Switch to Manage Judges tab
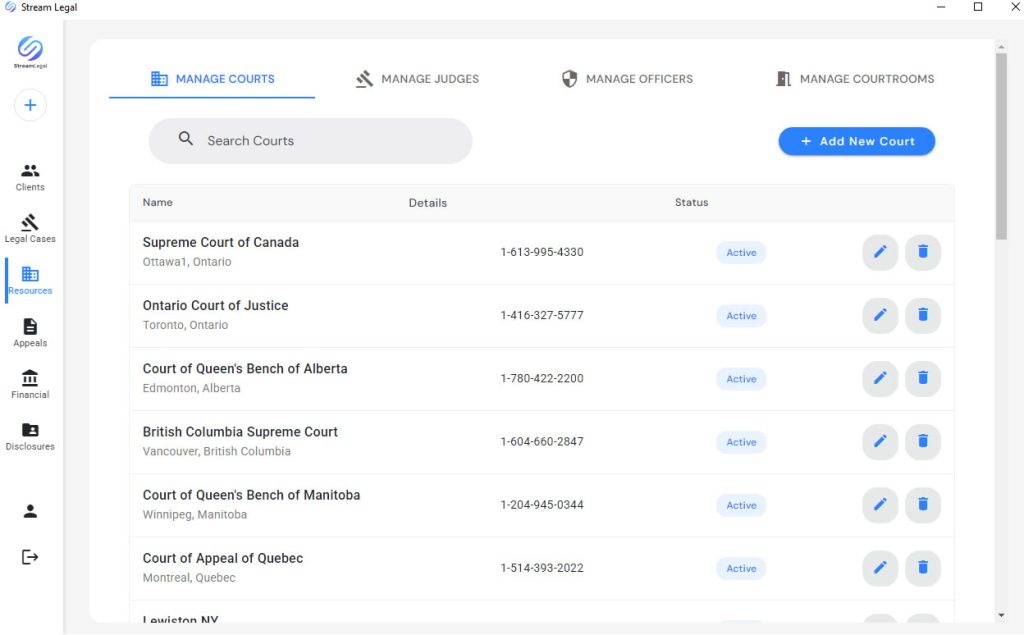Screen dimensions: 1024x635 coord(417,79)
